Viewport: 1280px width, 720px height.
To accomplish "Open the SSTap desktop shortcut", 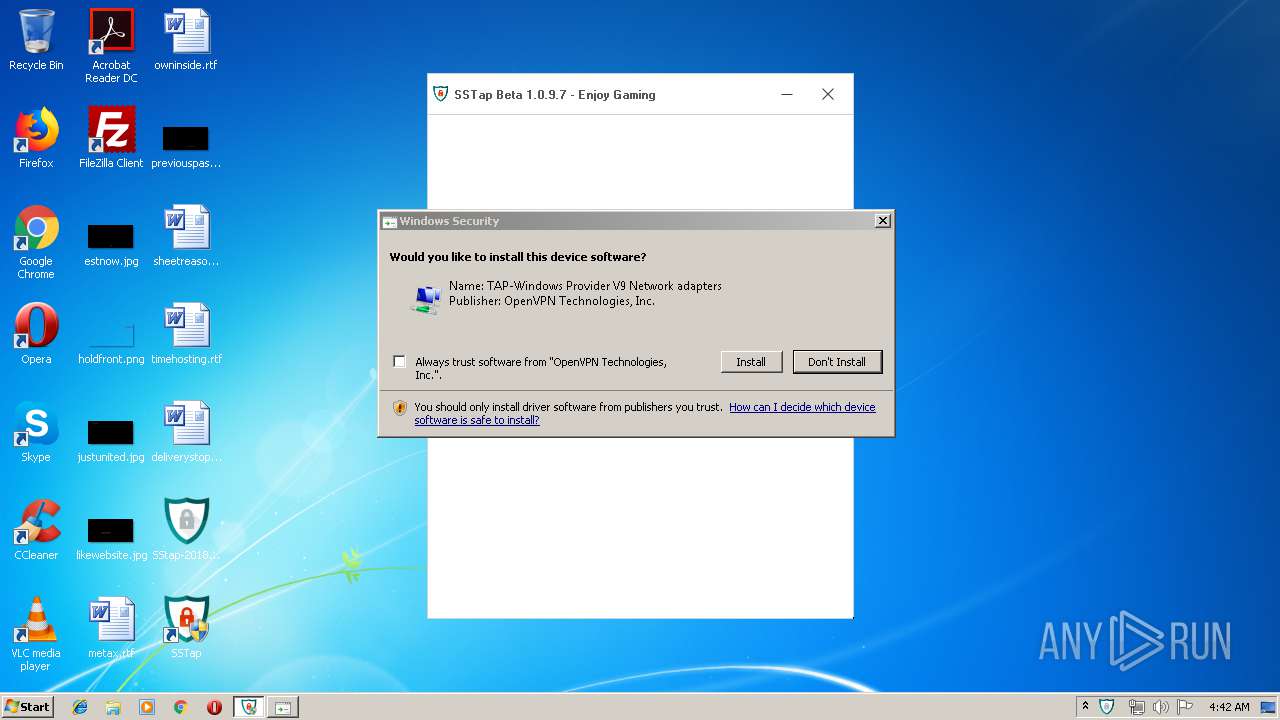I will pos(186,628).
